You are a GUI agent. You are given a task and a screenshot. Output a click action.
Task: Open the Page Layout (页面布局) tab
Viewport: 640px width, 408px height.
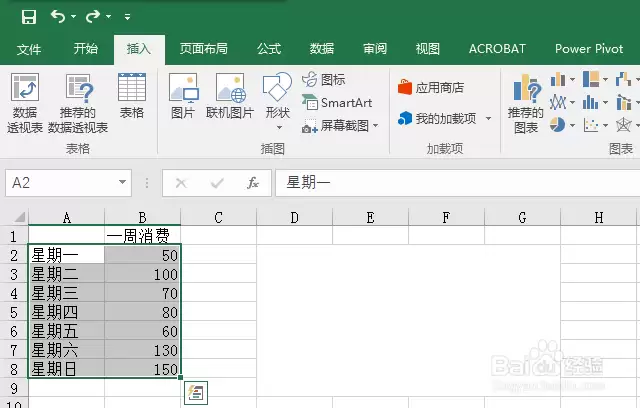(203, 49)
